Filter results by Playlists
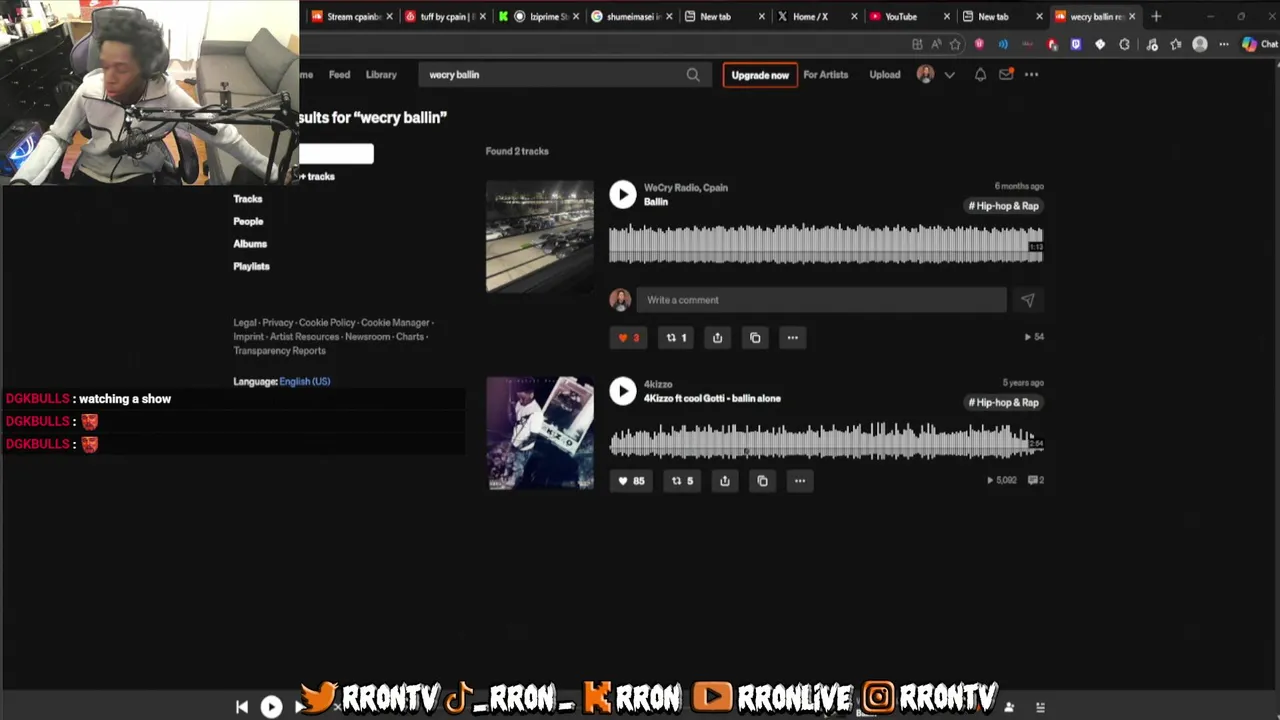1280x720 pixels. [251, 267]
